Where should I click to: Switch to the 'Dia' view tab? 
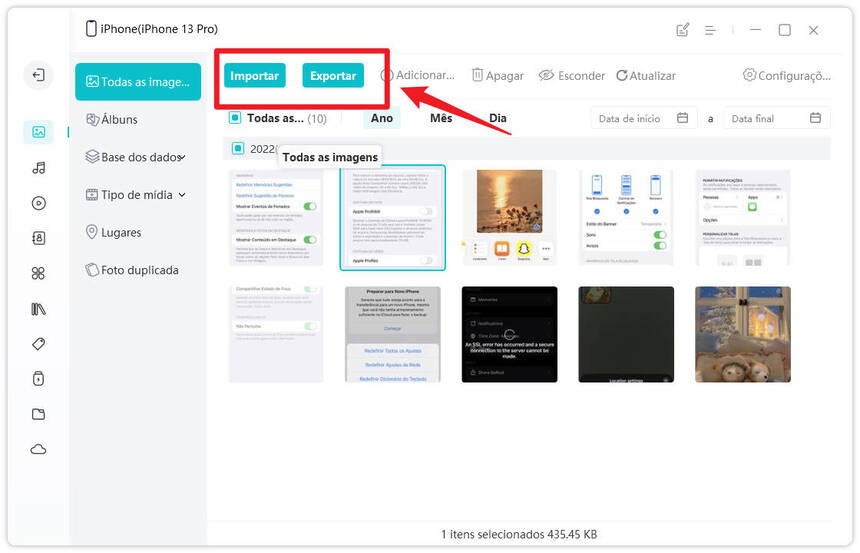(498, 118)
